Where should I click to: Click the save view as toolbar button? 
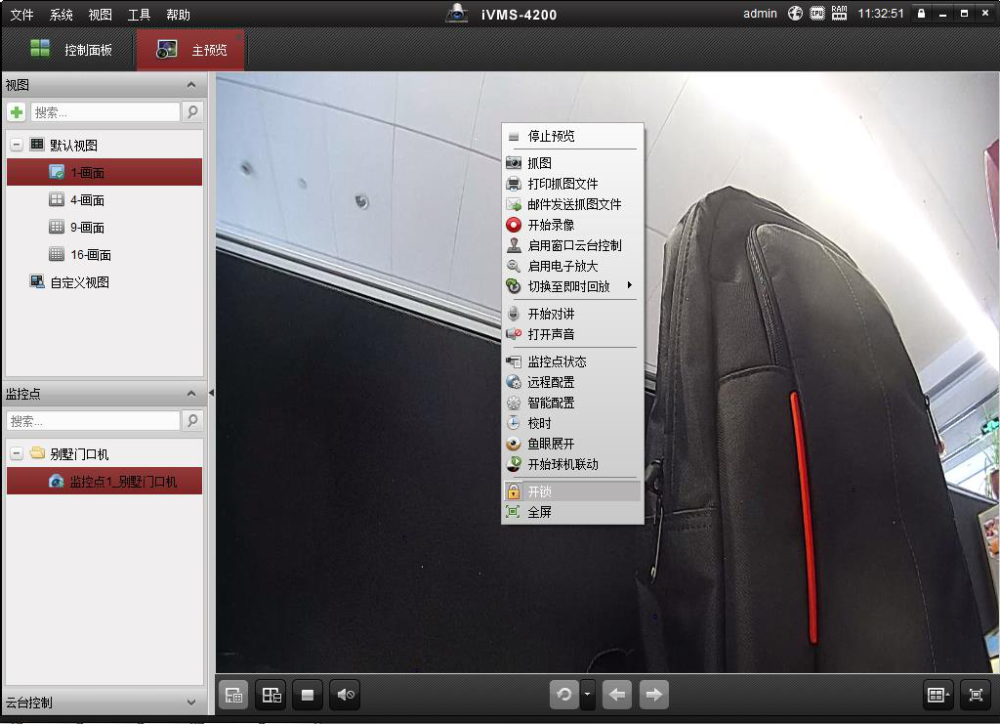pos(272,695)
